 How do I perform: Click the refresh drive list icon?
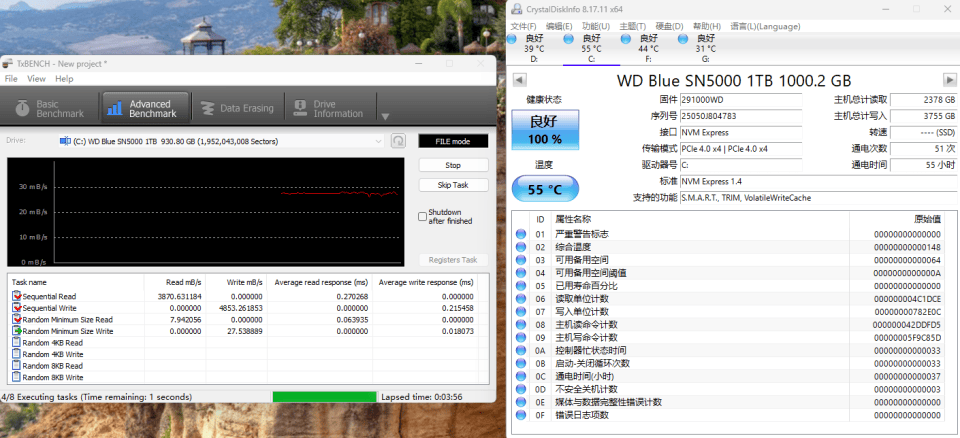pyautogui.click(x=399, y=142)
